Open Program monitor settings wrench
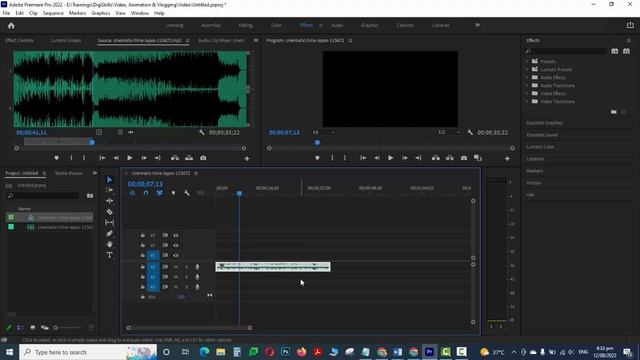The height and width of the screenshot is (360, 640). tap(470, 132)
